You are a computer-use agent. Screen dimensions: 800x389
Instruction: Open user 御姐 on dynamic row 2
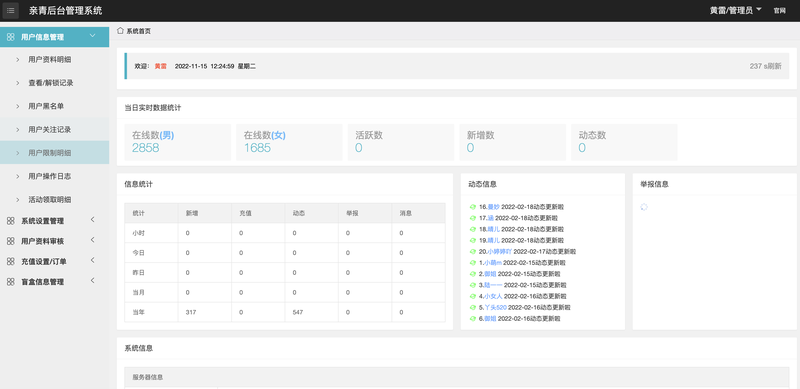(490, 274)
